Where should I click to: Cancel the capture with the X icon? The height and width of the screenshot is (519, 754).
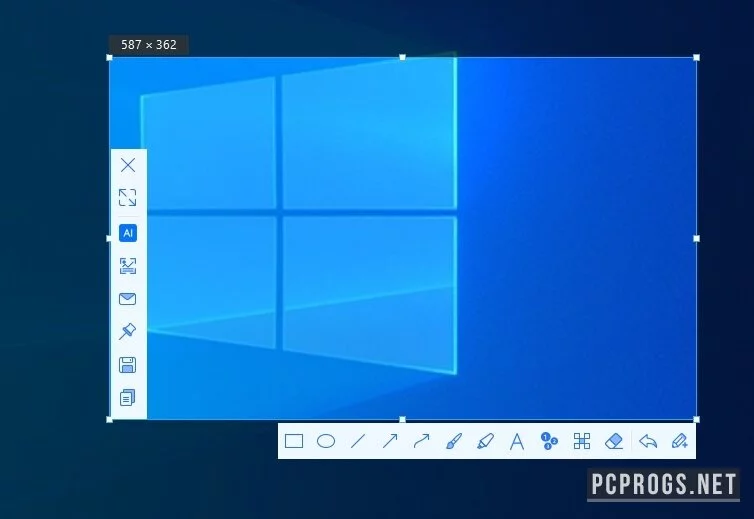coord(128,165)
